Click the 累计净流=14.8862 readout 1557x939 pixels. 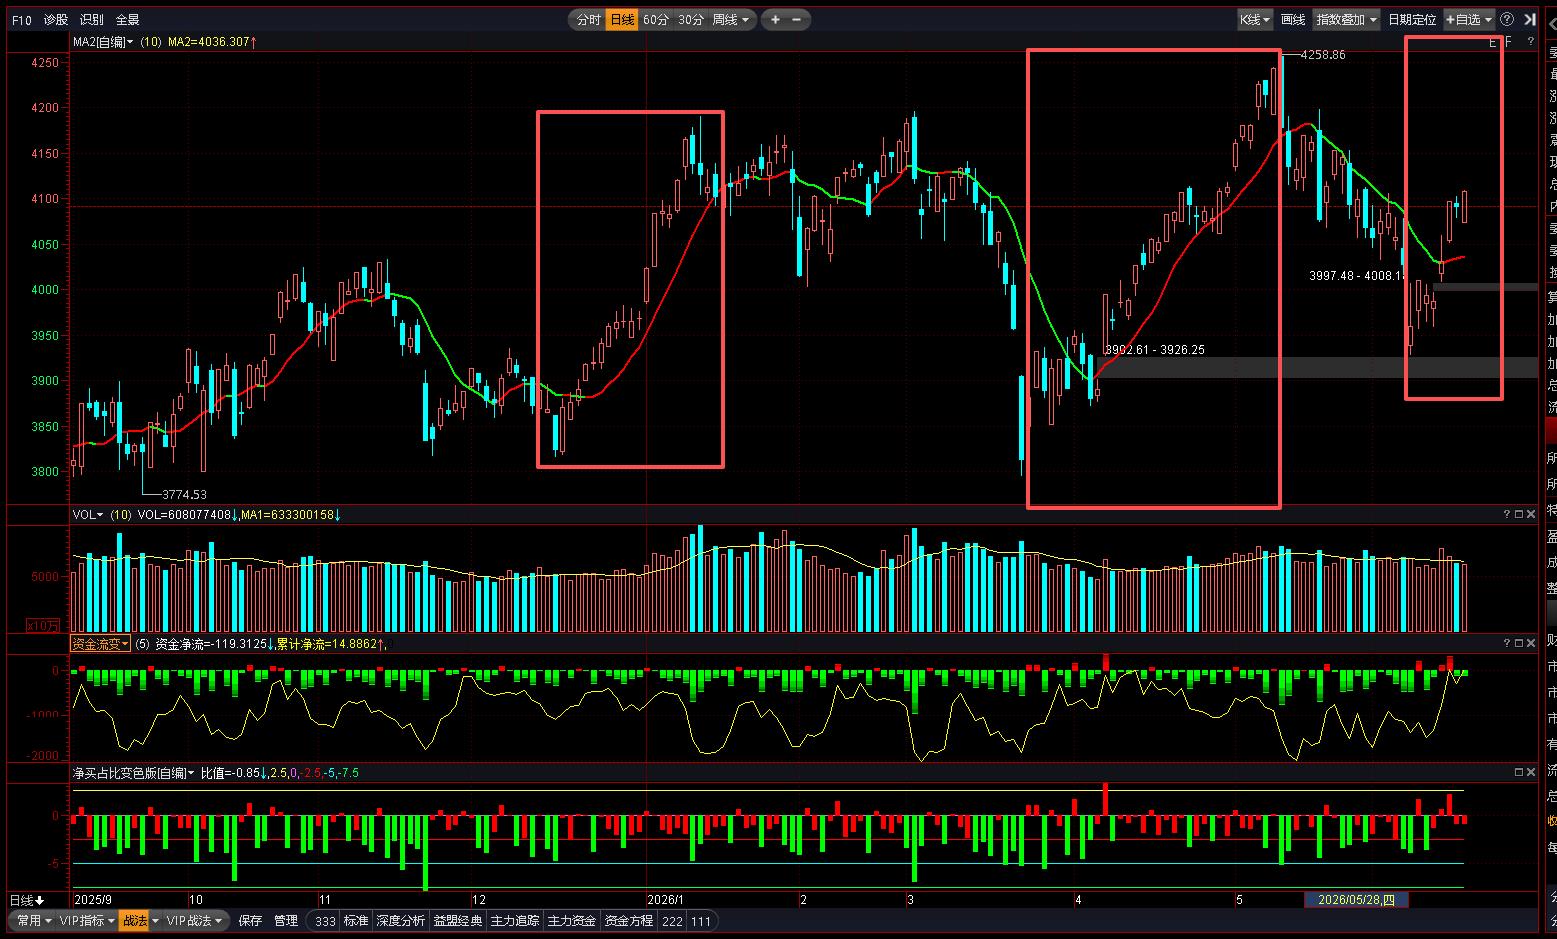(x=331, y=644)
